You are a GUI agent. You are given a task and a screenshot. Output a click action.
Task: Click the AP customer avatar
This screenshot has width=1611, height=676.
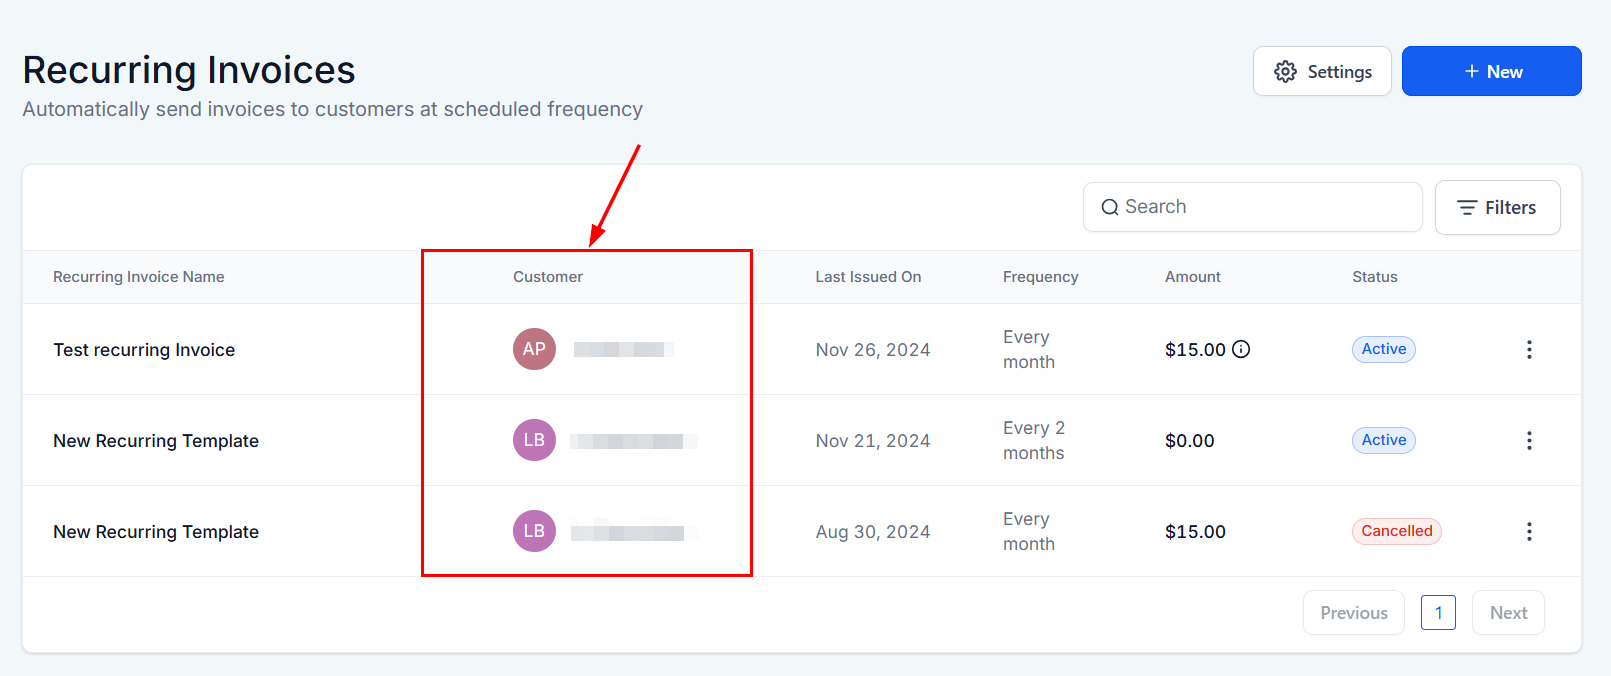tap(534, 349)
